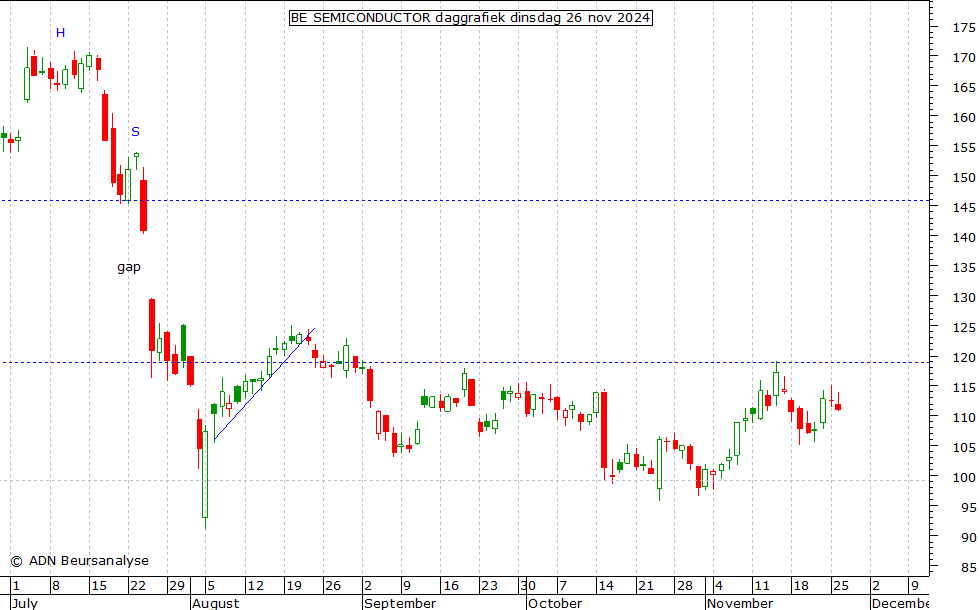Click date label "22" in July

point(138,586)
